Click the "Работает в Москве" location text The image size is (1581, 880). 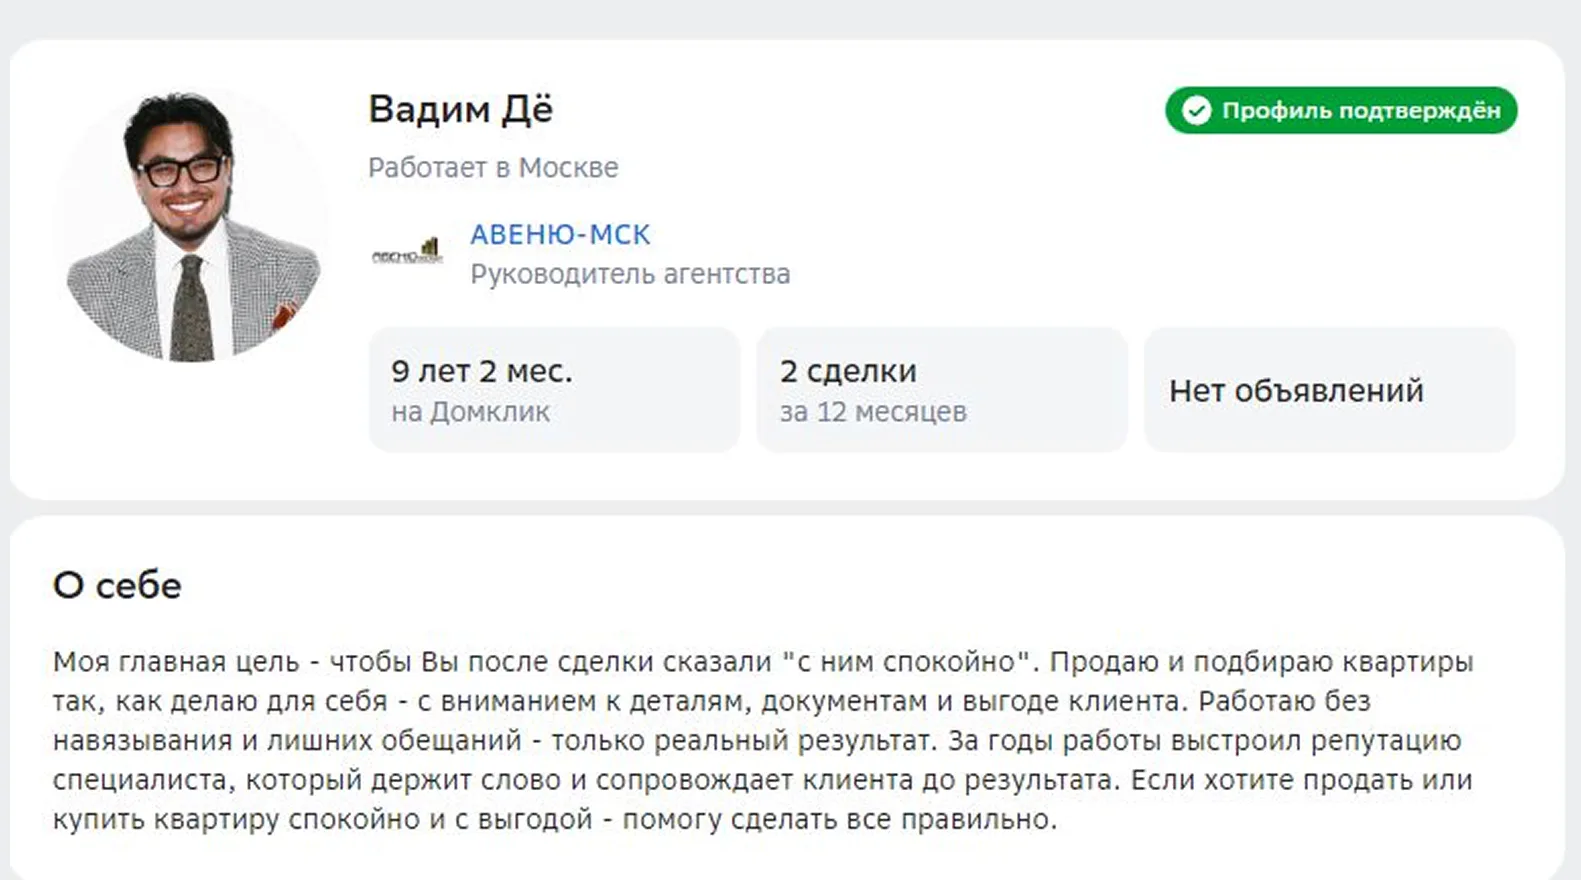[493, 167]
